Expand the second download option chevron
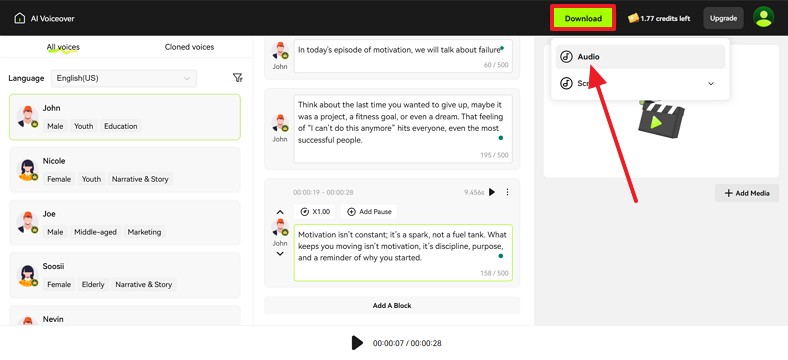788x360 pixels. (x=711, y=83)
